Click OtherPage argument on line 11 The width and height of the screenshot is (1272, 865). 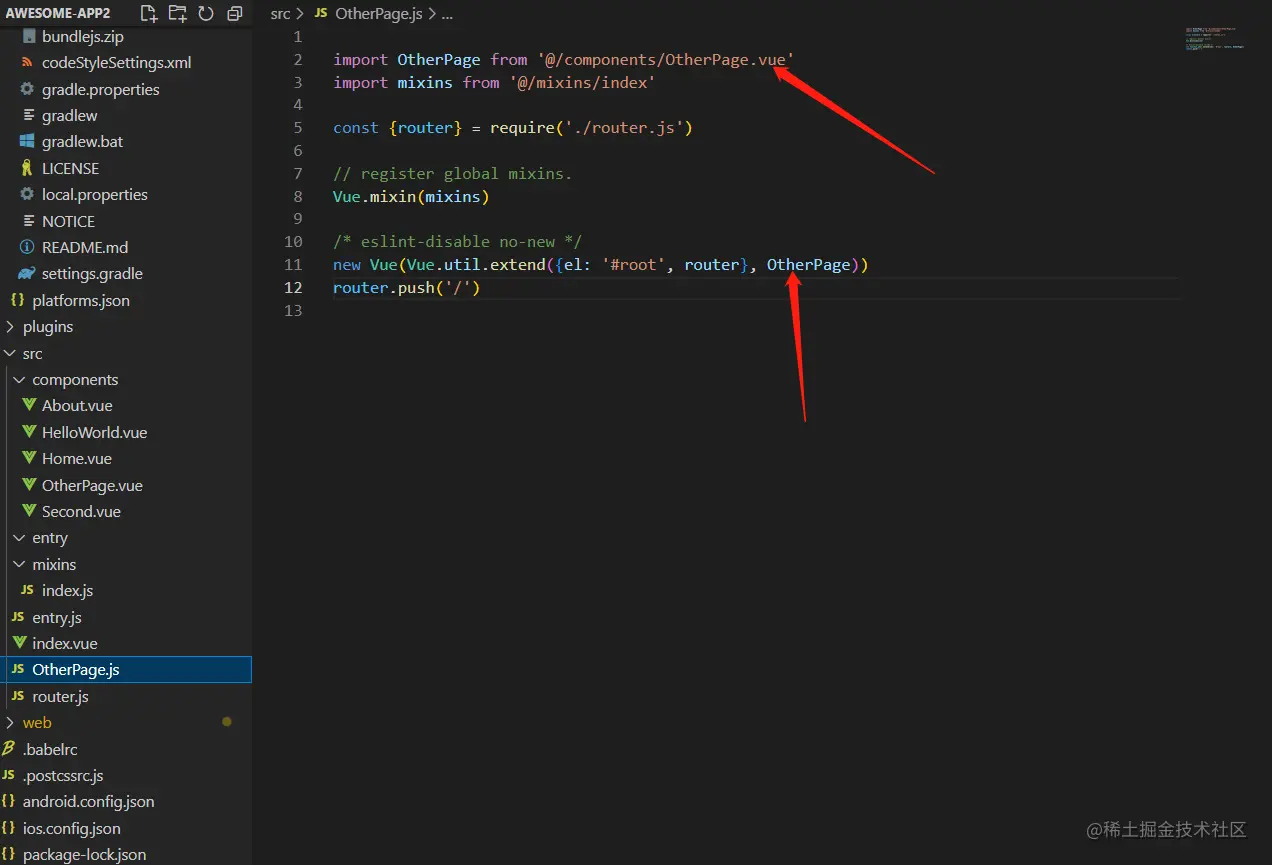(808, 265)
